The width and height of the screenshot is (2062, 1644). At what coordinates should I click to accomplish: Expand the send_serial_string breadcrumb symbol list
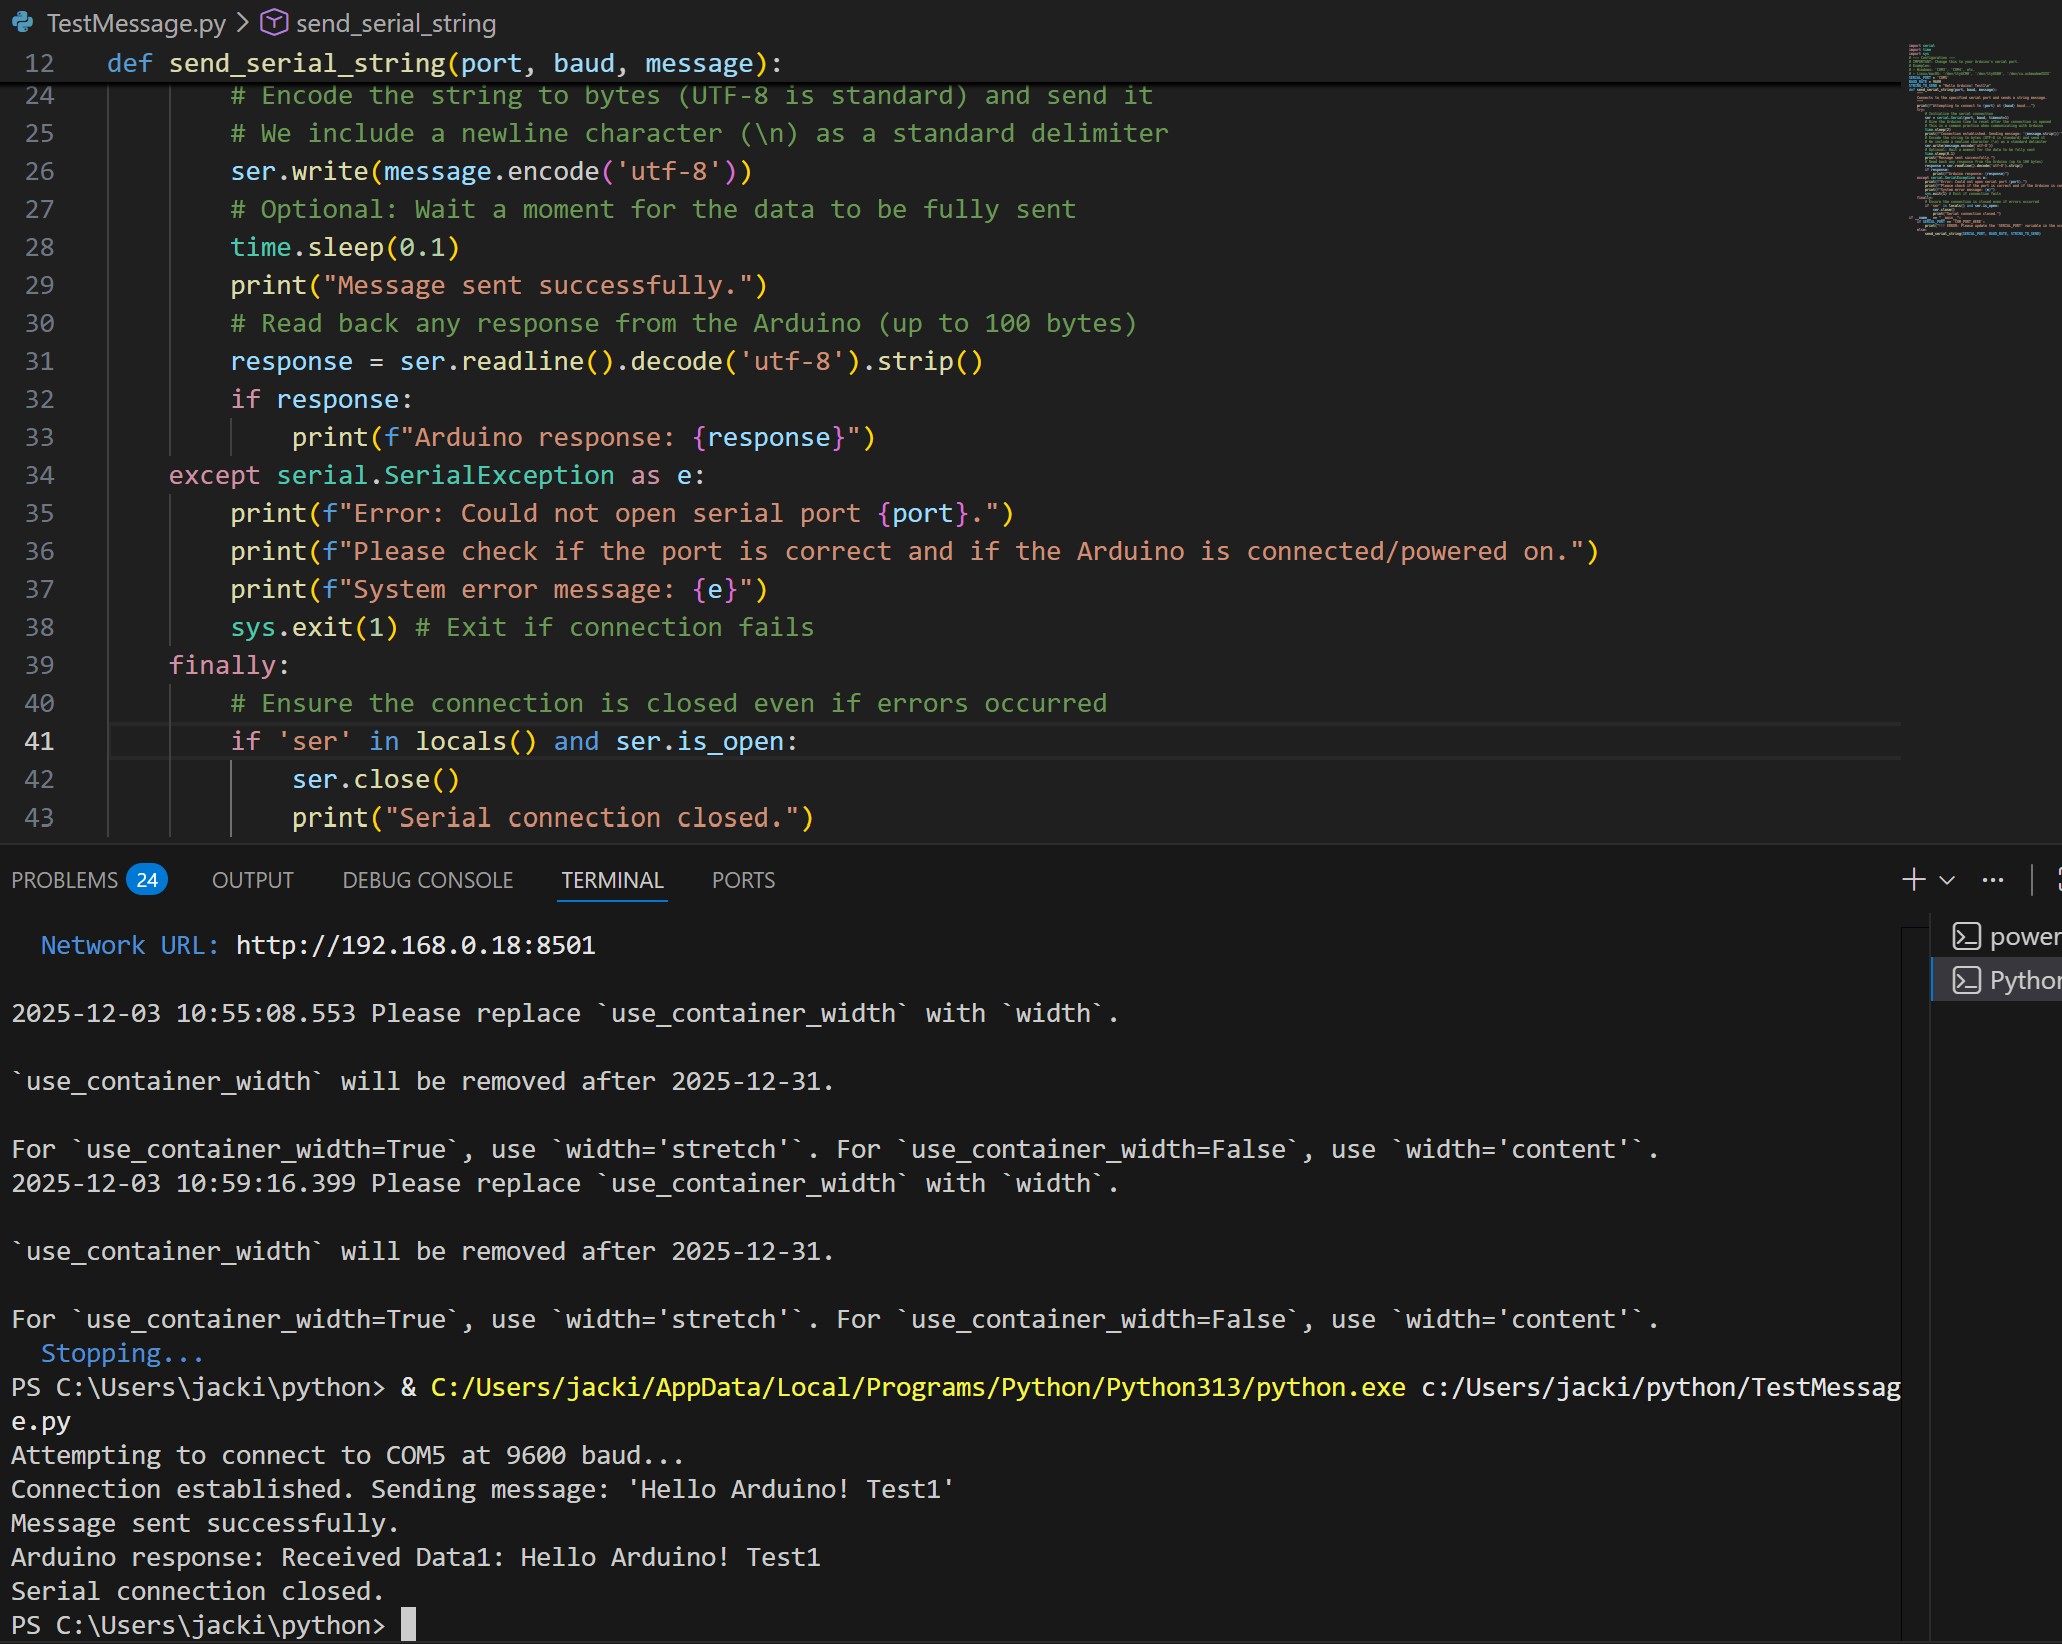click(x=395, y=22)
